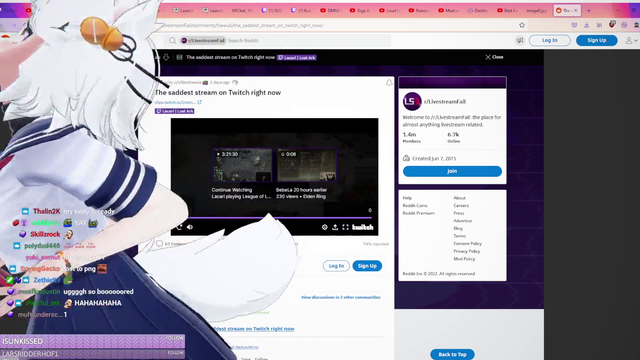The height and width of the screenshot is (360, 640).
Task: Click Log In below the post
Action: point(336,266)
